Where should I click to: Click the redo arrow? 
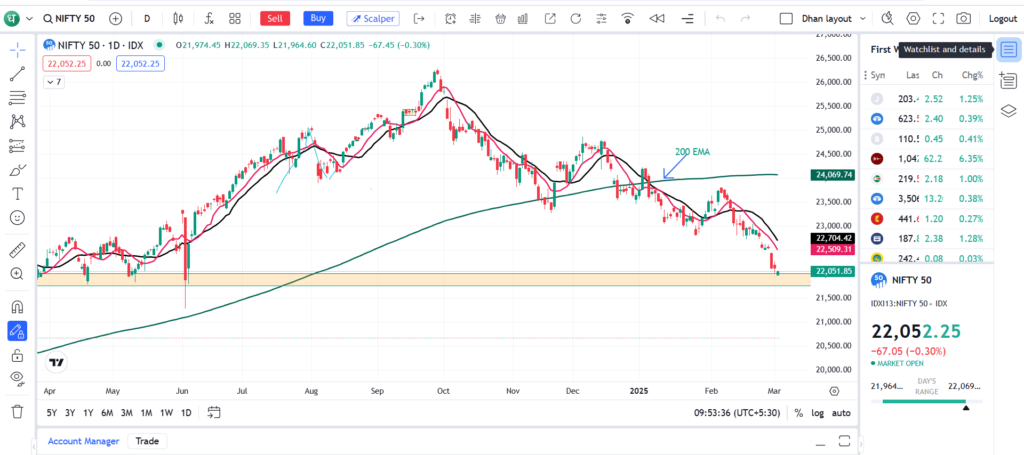[x=745, y=18]
